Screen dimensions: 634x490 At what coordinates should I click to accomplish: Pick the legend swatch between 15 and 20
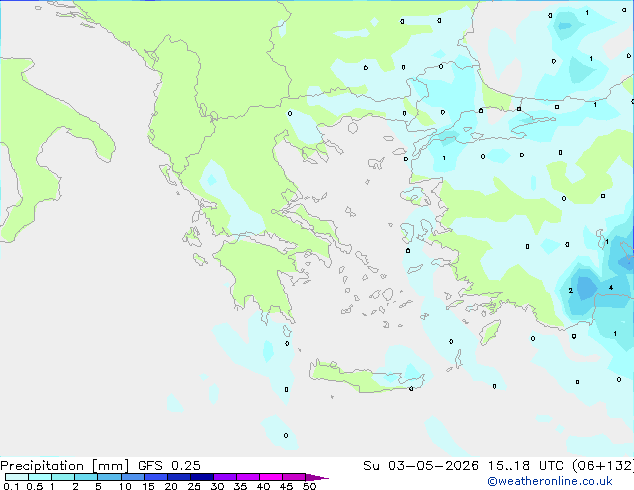pos(155,477)
